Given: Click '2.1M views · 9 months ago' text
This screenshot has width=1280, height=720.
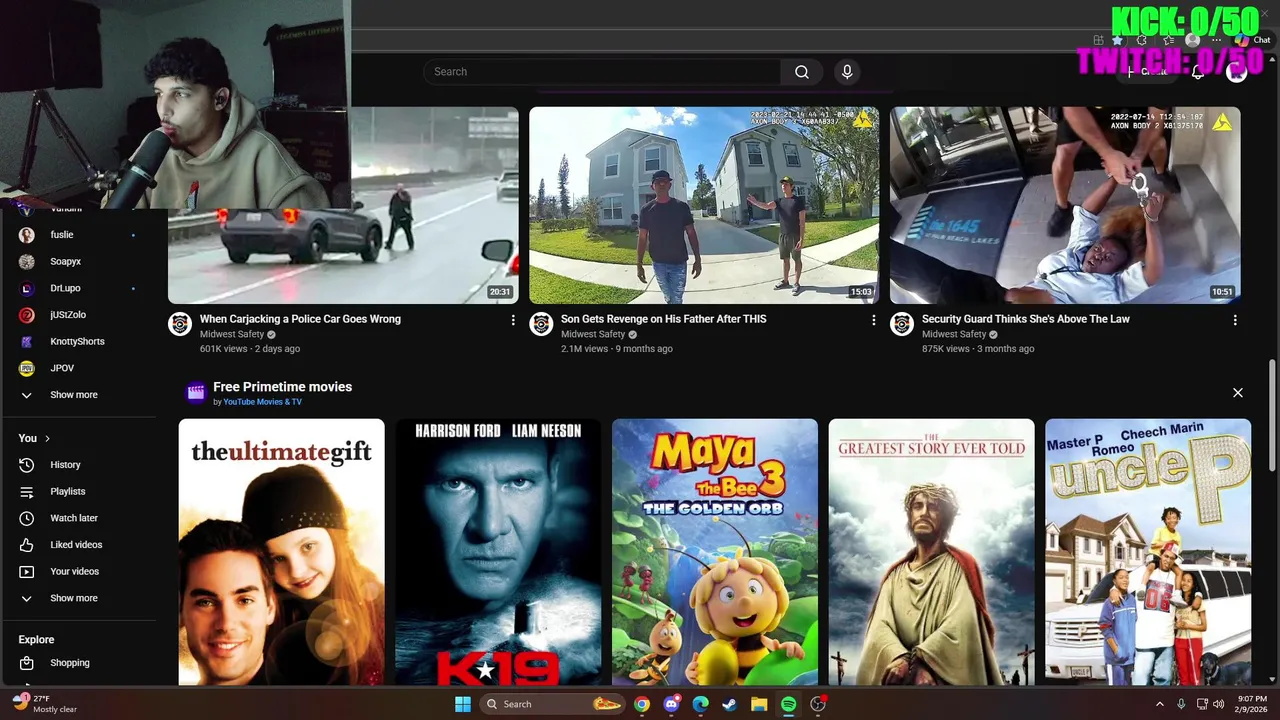Looking at the screenshot, I should point(617,349).
